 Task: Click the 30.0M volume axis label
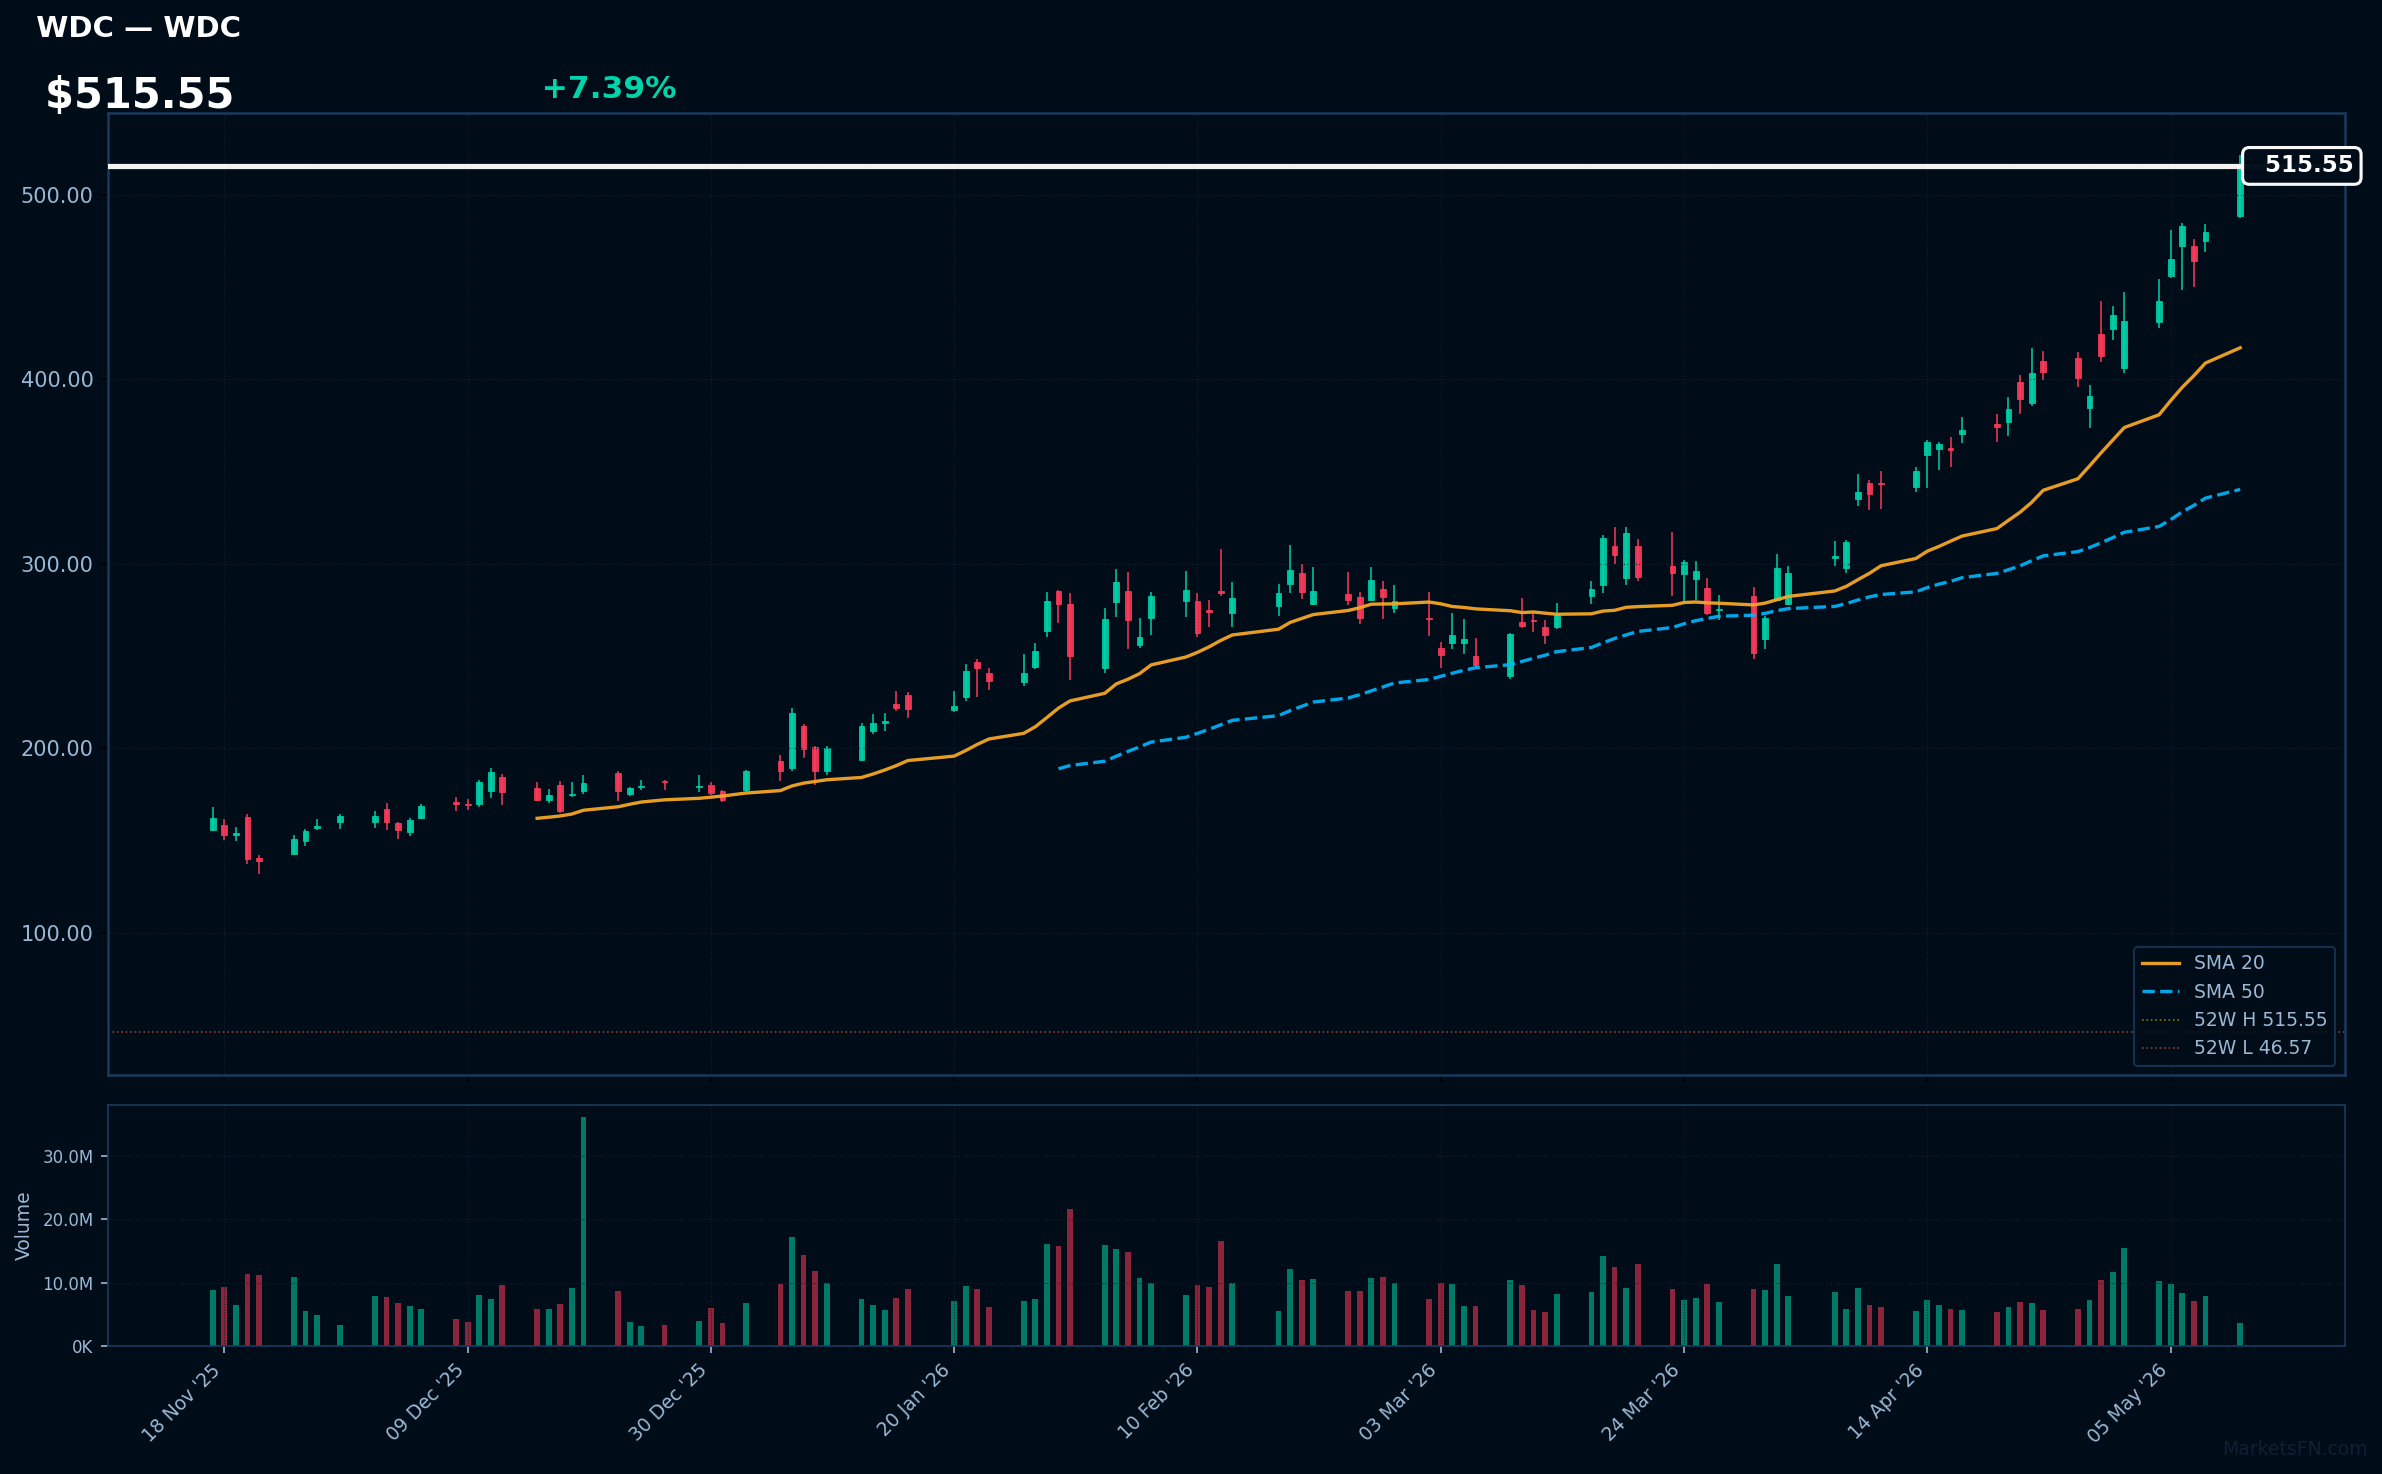pos(68,1157)
